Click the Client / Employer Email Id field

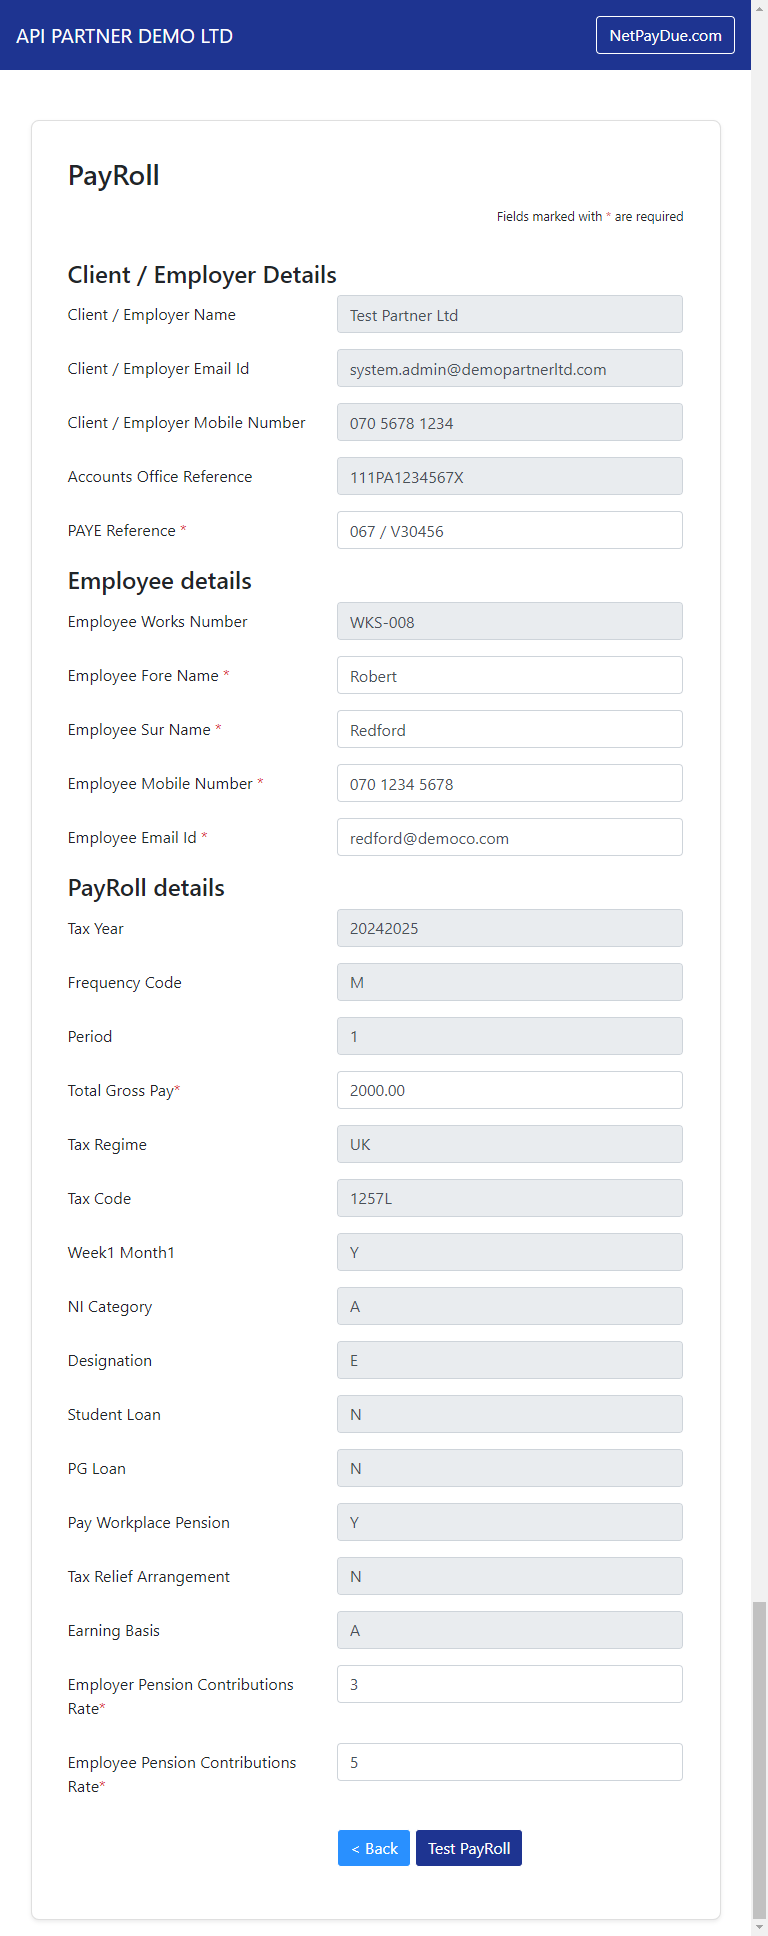(x=510, y=368)
